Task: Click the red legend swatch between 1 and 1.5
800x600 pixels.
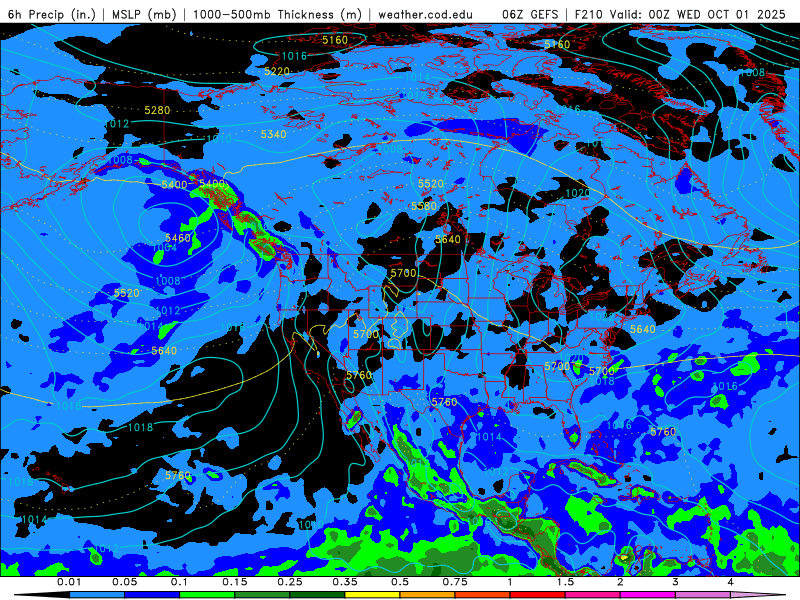Action: [538, 595]
